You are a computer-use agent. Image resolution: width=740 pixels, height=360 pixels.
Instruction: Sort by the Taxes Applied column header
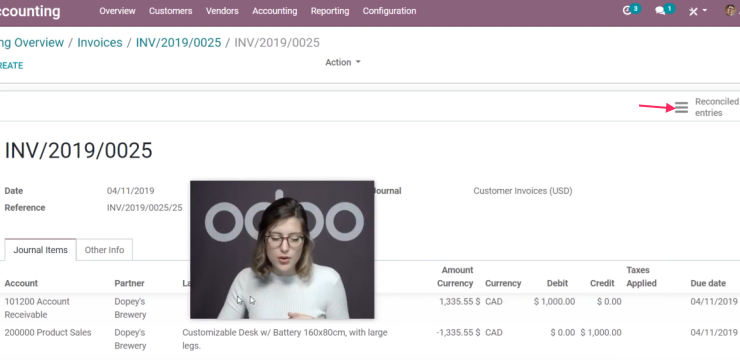[641, 276]
